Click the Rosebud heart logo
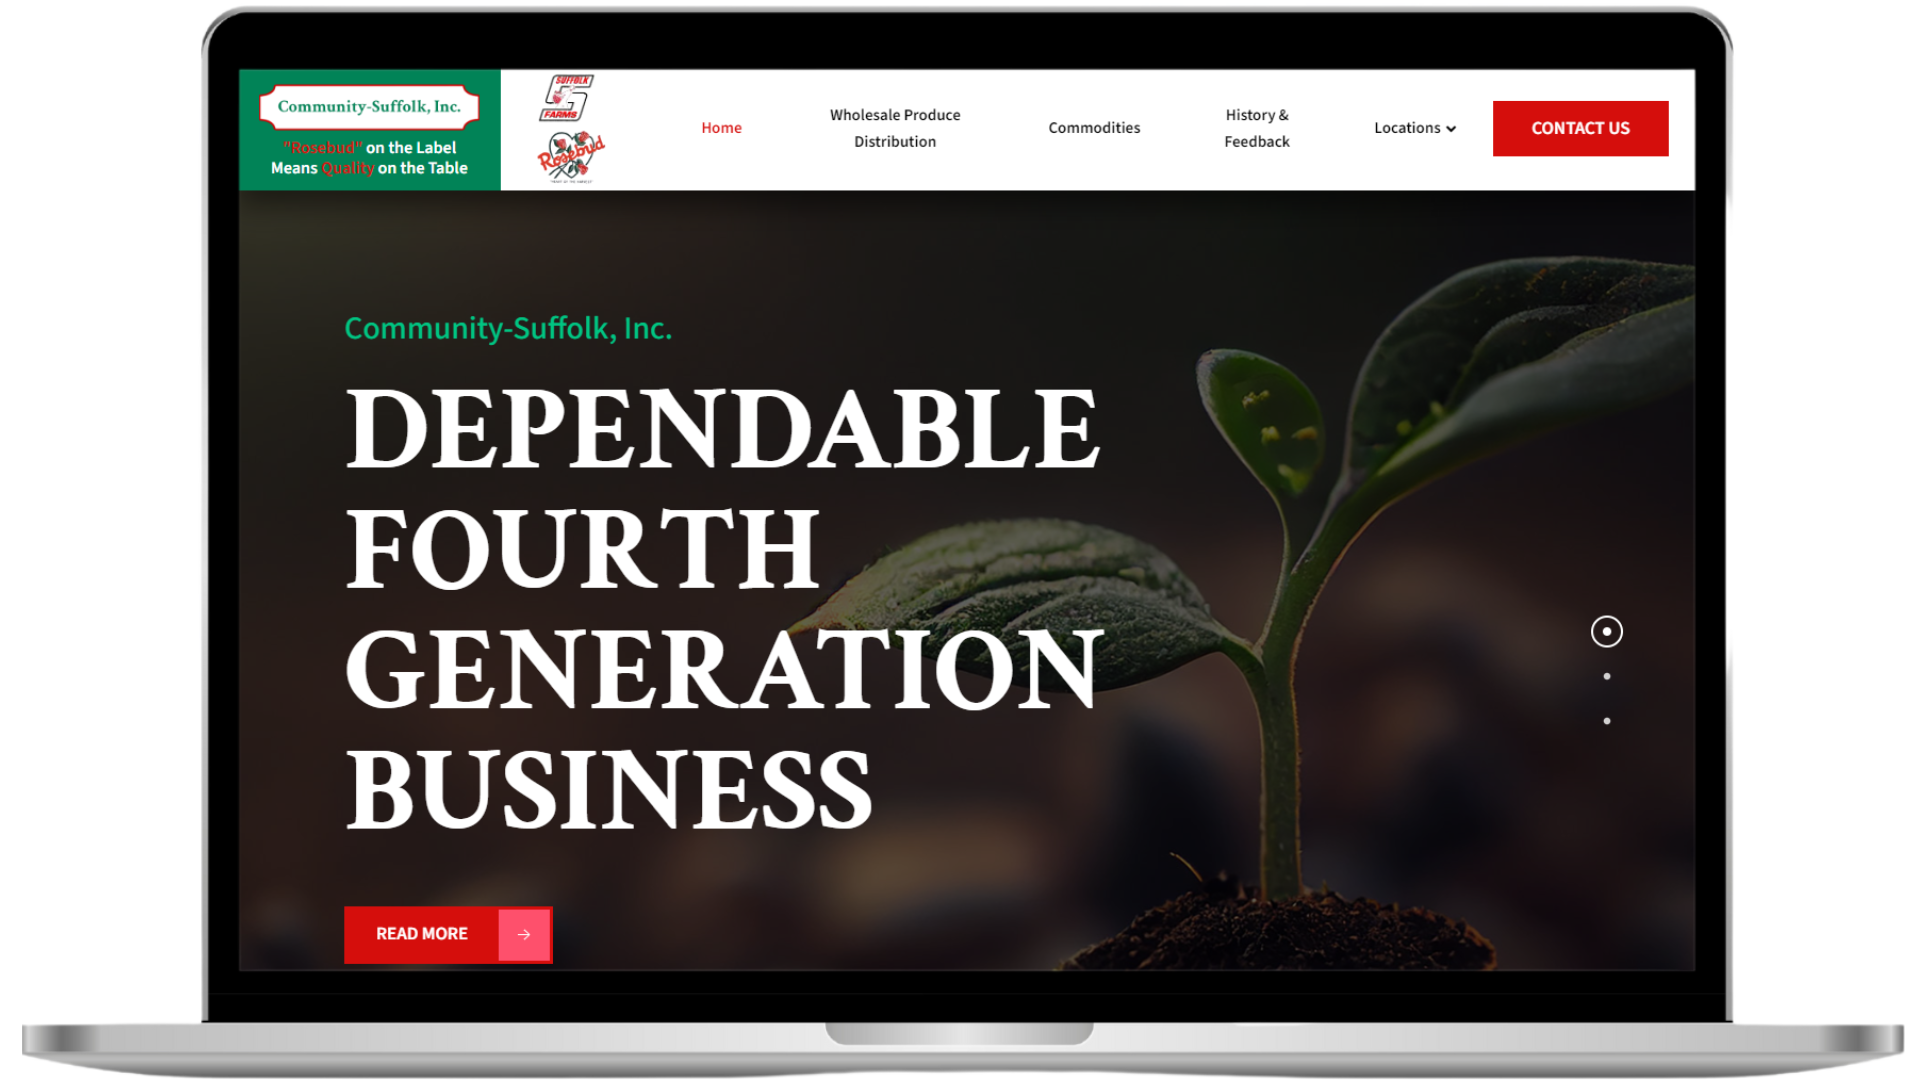This screenshot has height=1080, width=1920. 571,157
